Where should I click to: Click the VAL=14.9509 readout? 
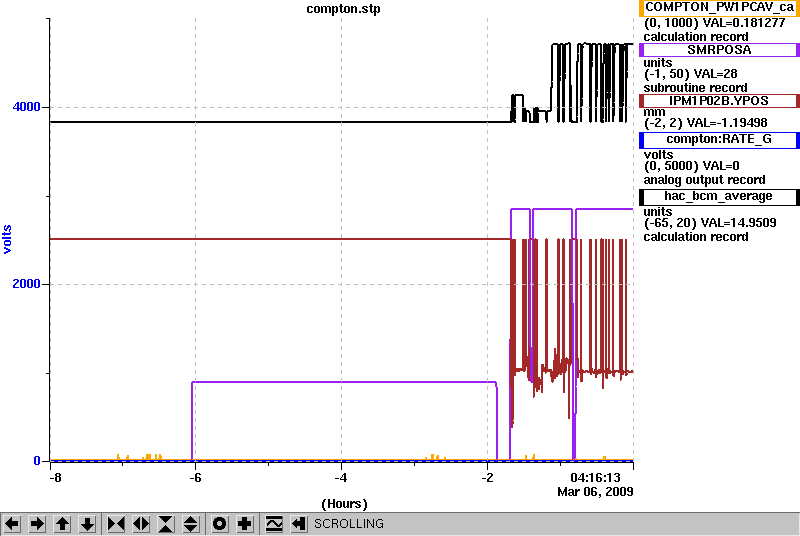739,223
